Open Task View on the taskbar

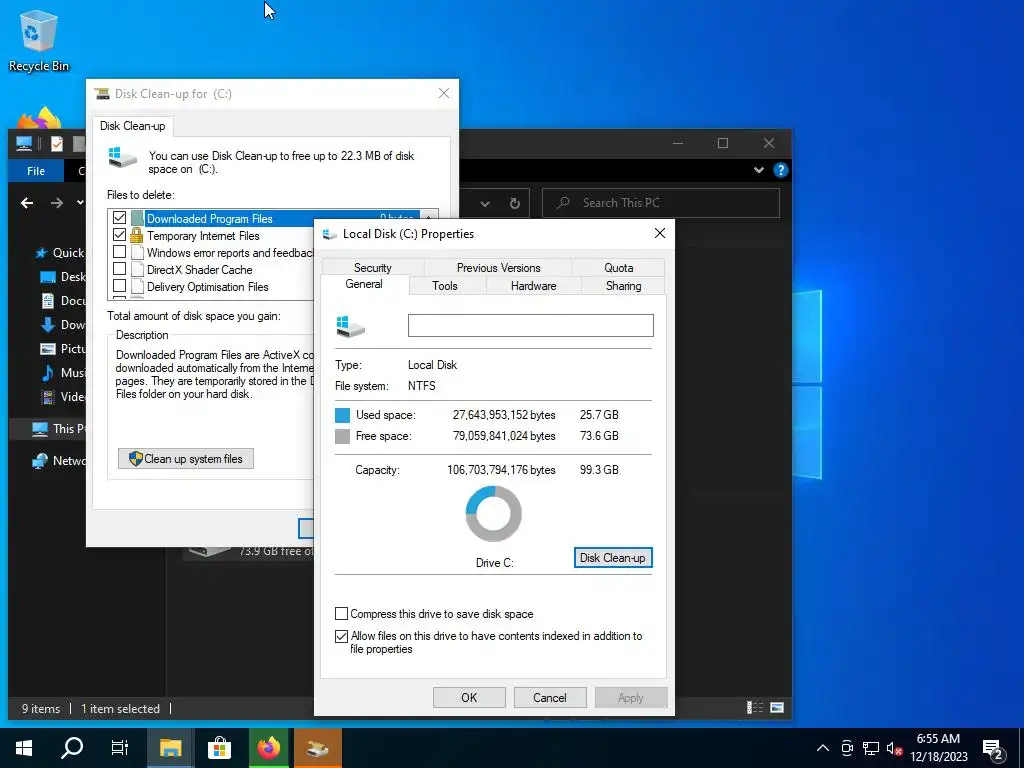pyautogui.click(x=120, y=748)
